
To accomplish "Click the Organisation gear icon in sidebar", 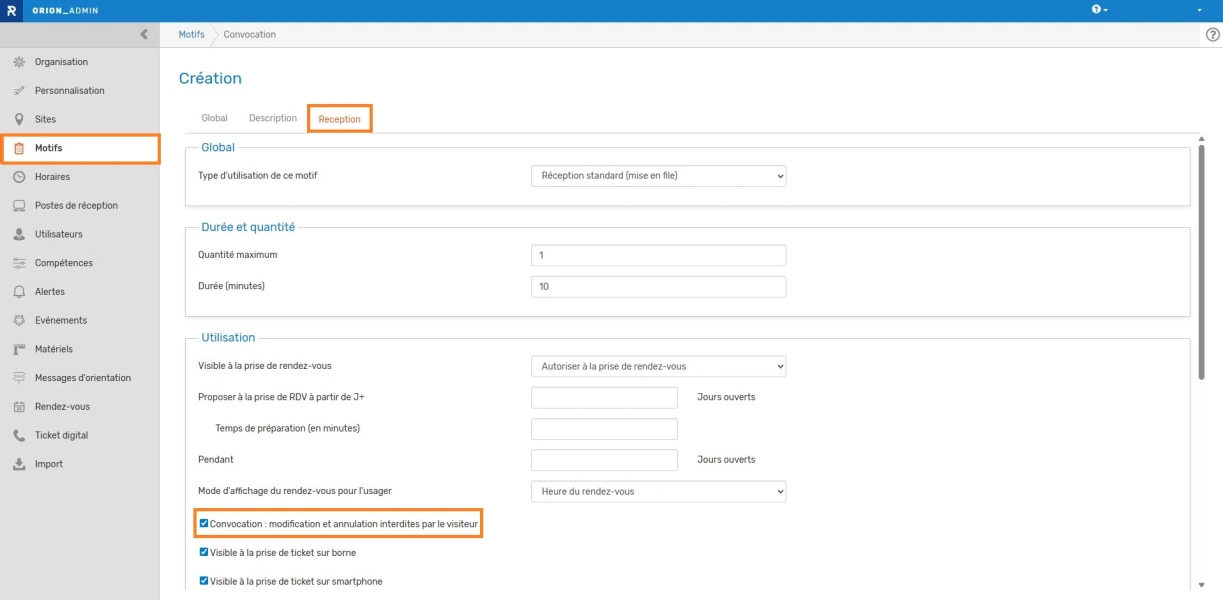I will [x=18, y=62].
